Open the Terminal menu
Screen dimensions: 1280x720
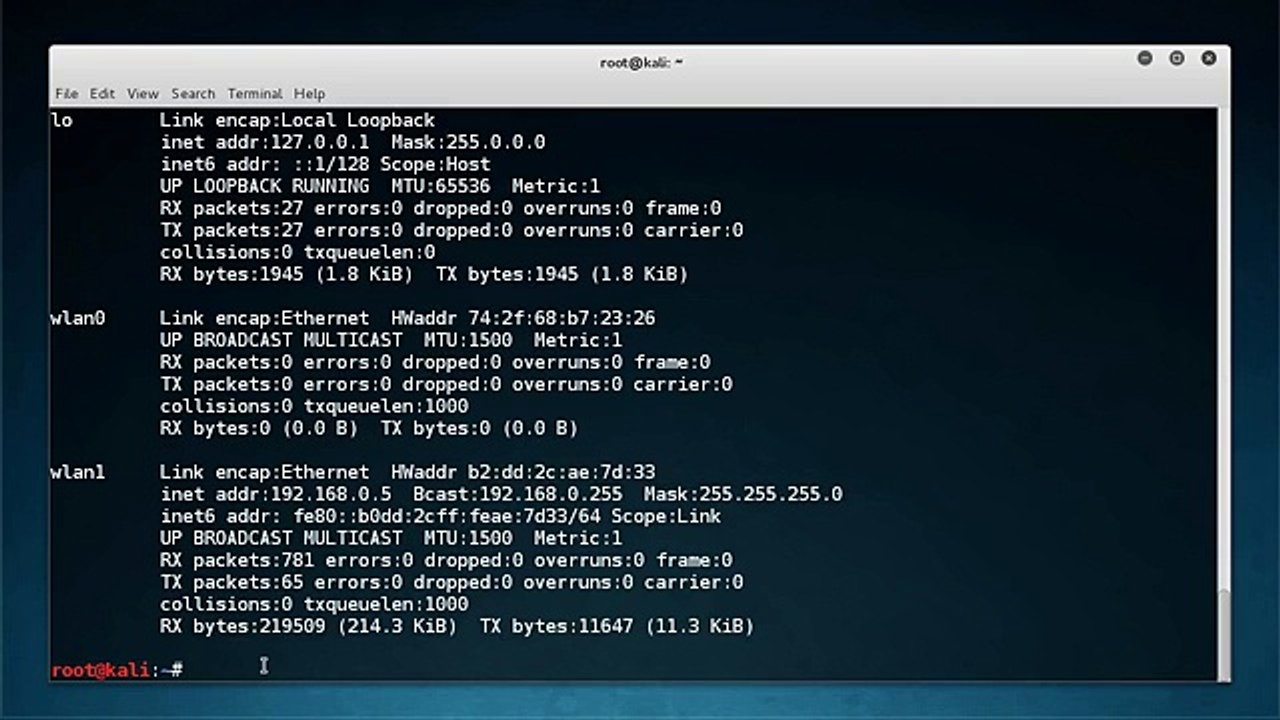pos(254,93)
